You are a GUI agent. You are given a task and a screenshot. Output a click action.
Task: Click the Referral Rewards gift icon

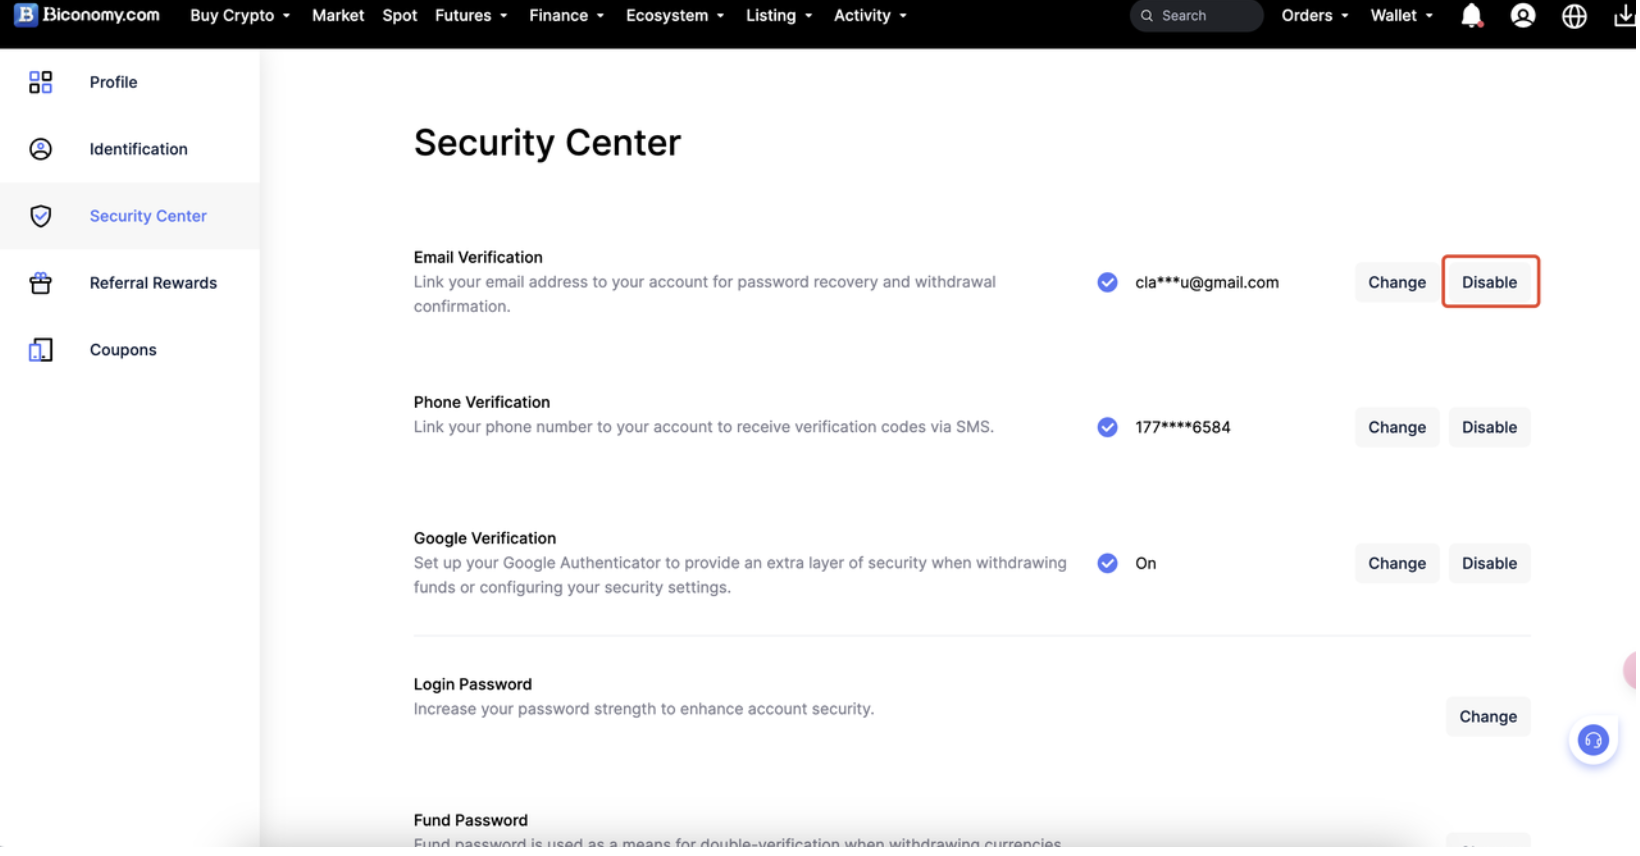tap(41, 284)
